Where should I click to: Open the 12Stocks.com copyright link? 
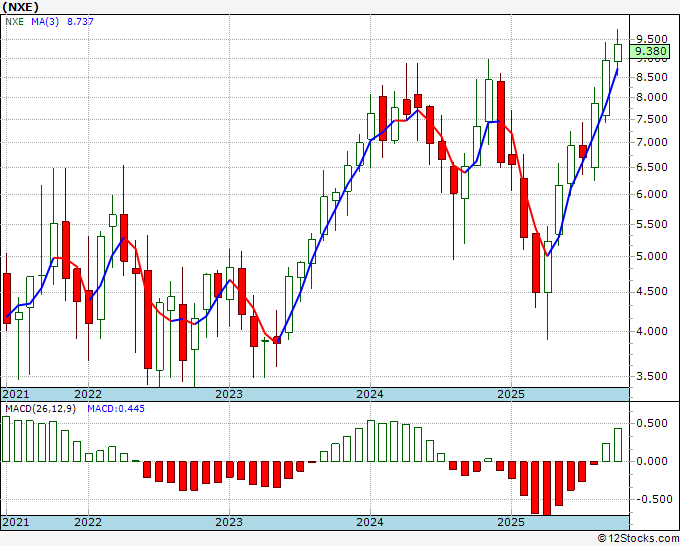[x=638, y=539]
